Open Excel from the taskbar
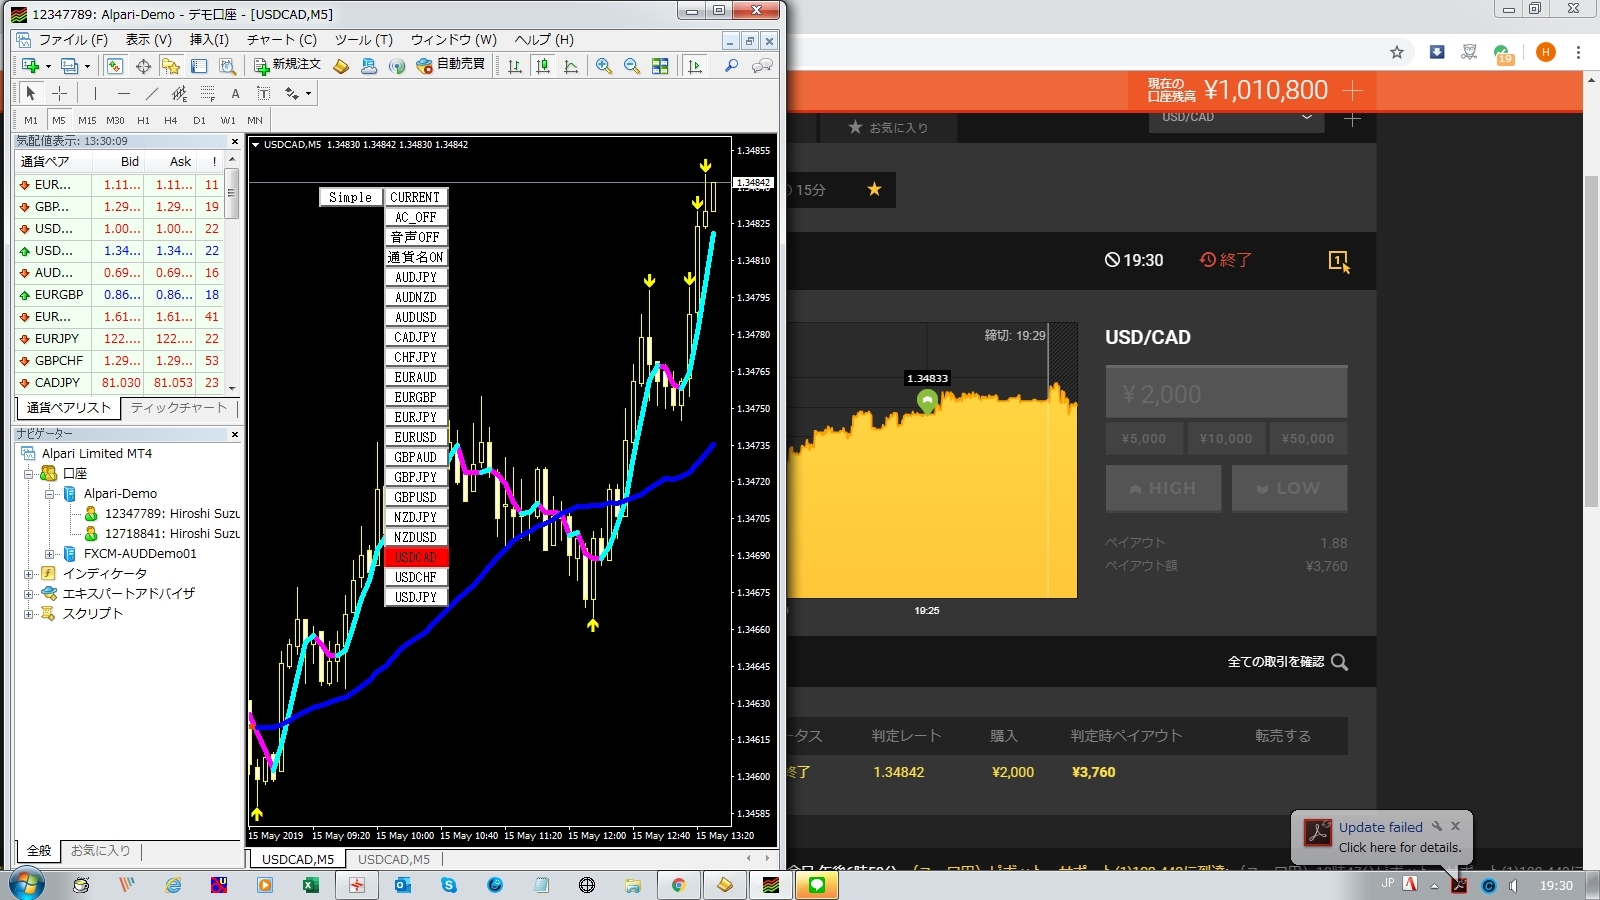 (x=310, y=885)
